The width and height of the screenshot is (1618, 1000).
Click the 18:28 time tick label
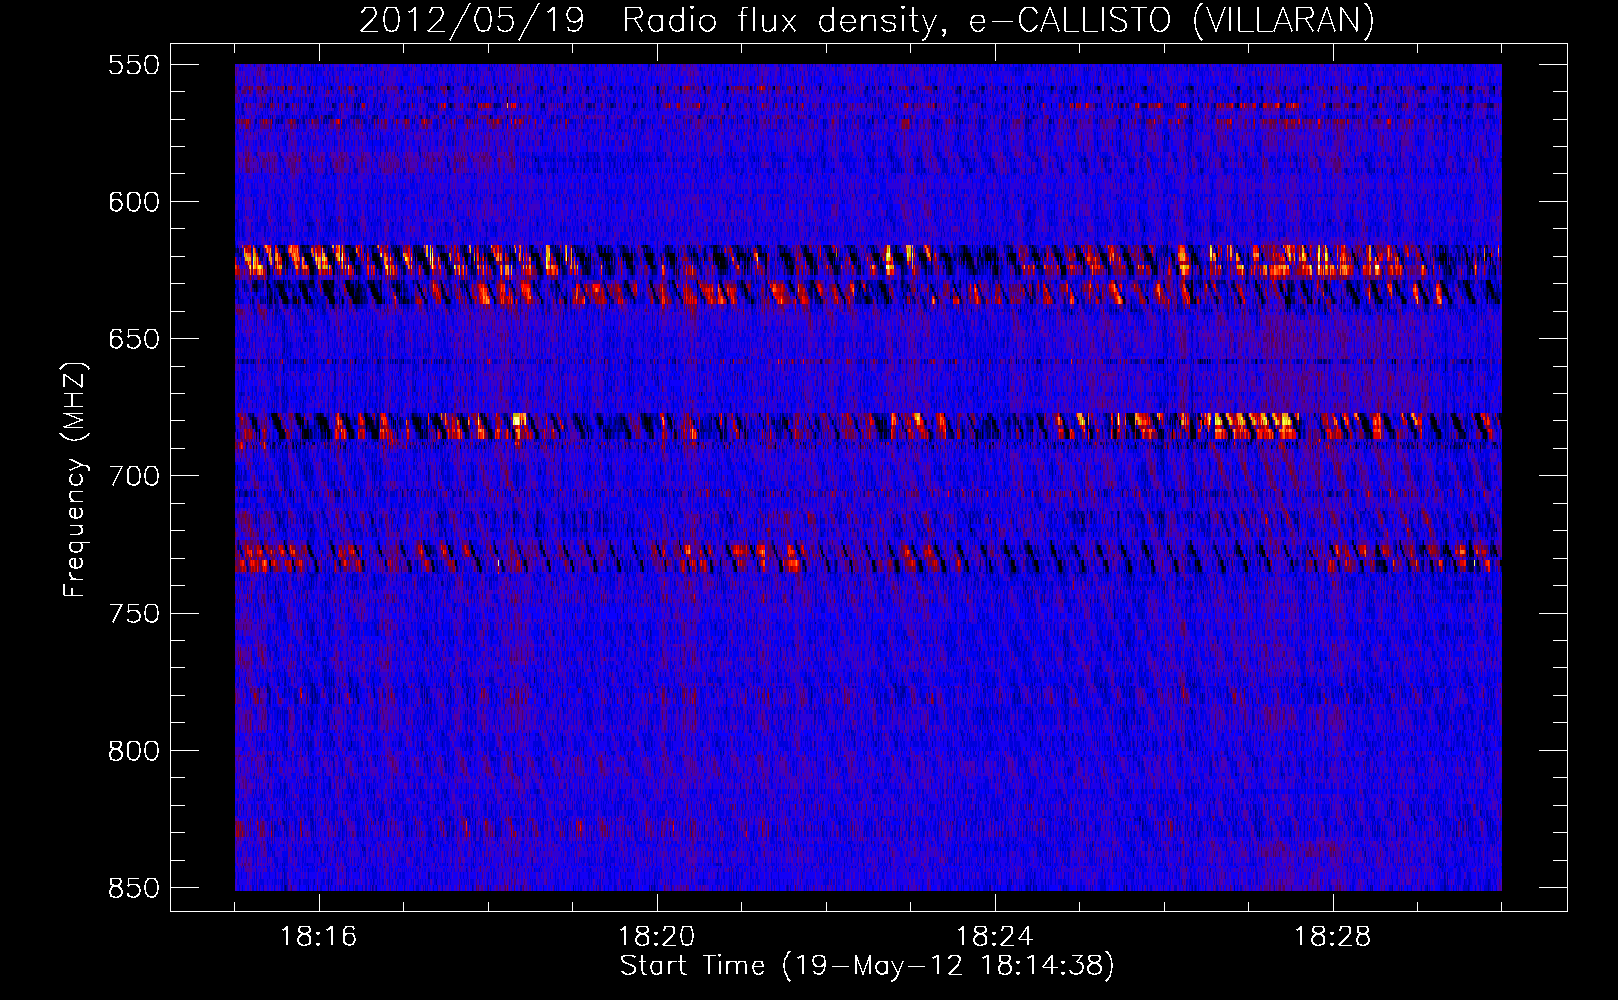point(1333,937)
